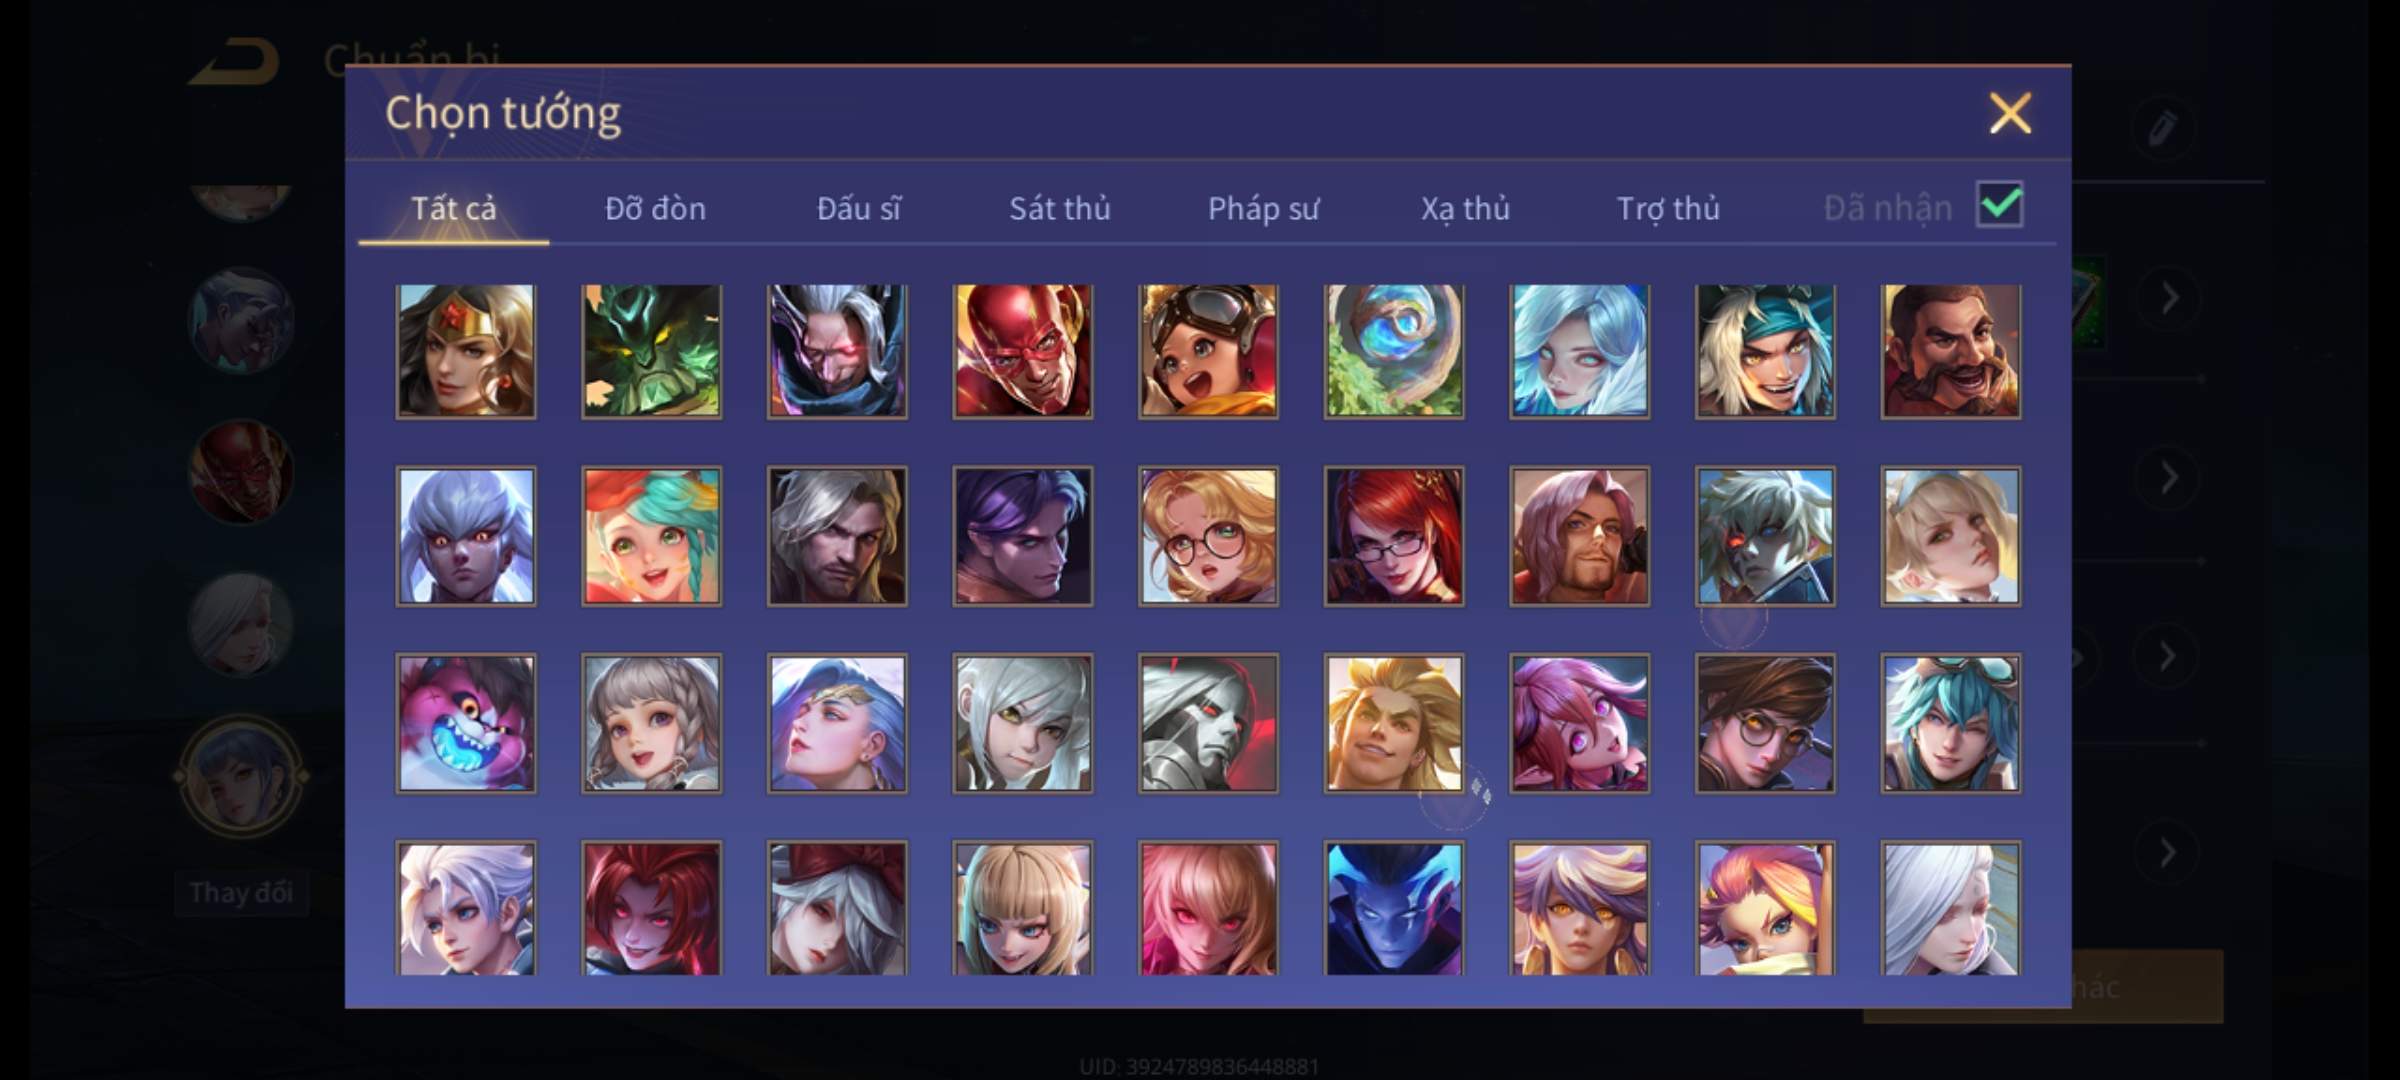Image resolution: width=2400 pixels, height=1080 pixels.
Task: Select the aviator-goggles girl hero portrait
Action: pyautogui.click(x=1208, y=351)
